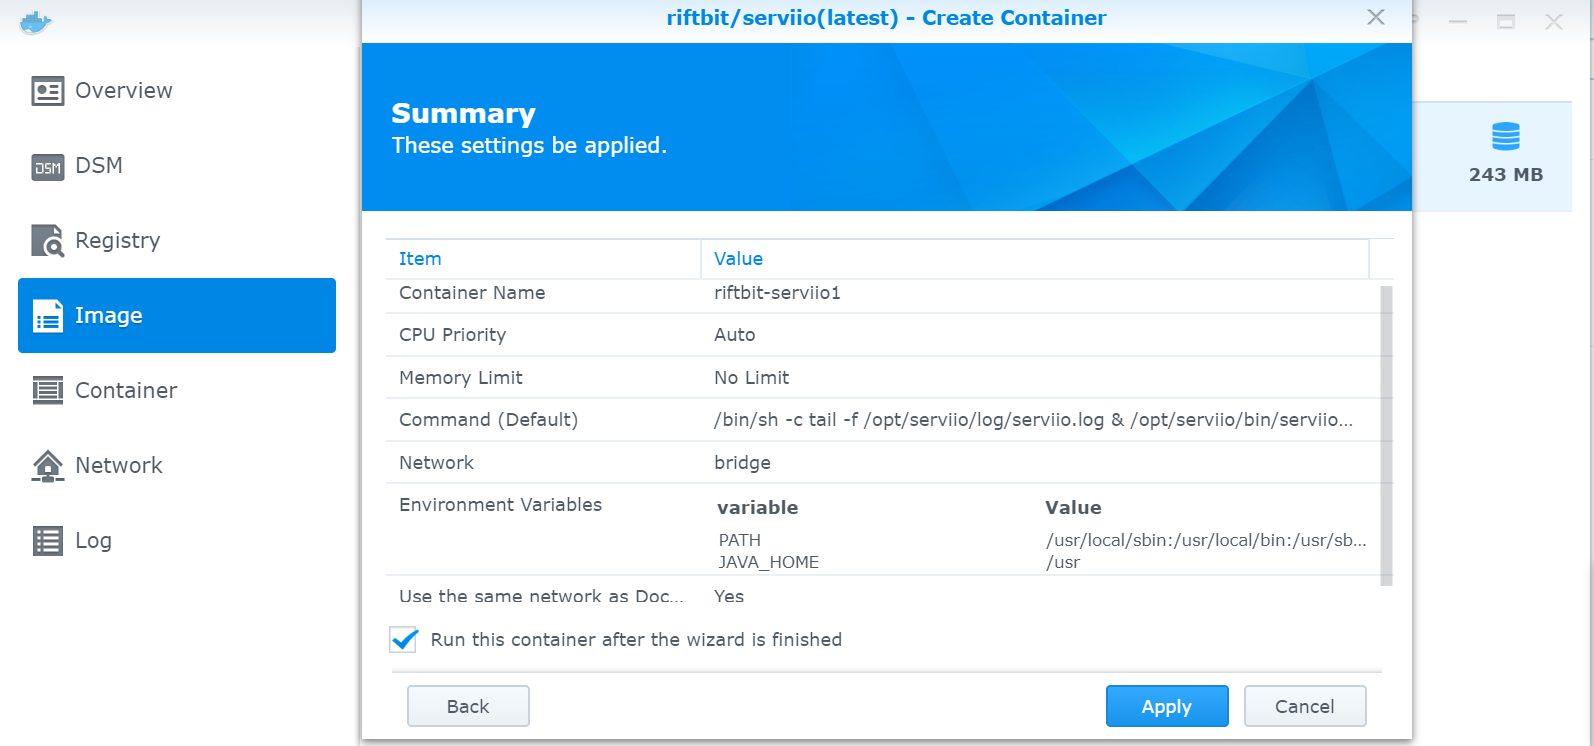This screenshot has width=1594, height=746.
Task: Open Network using the house icon
Action: (x=48, y=466)
